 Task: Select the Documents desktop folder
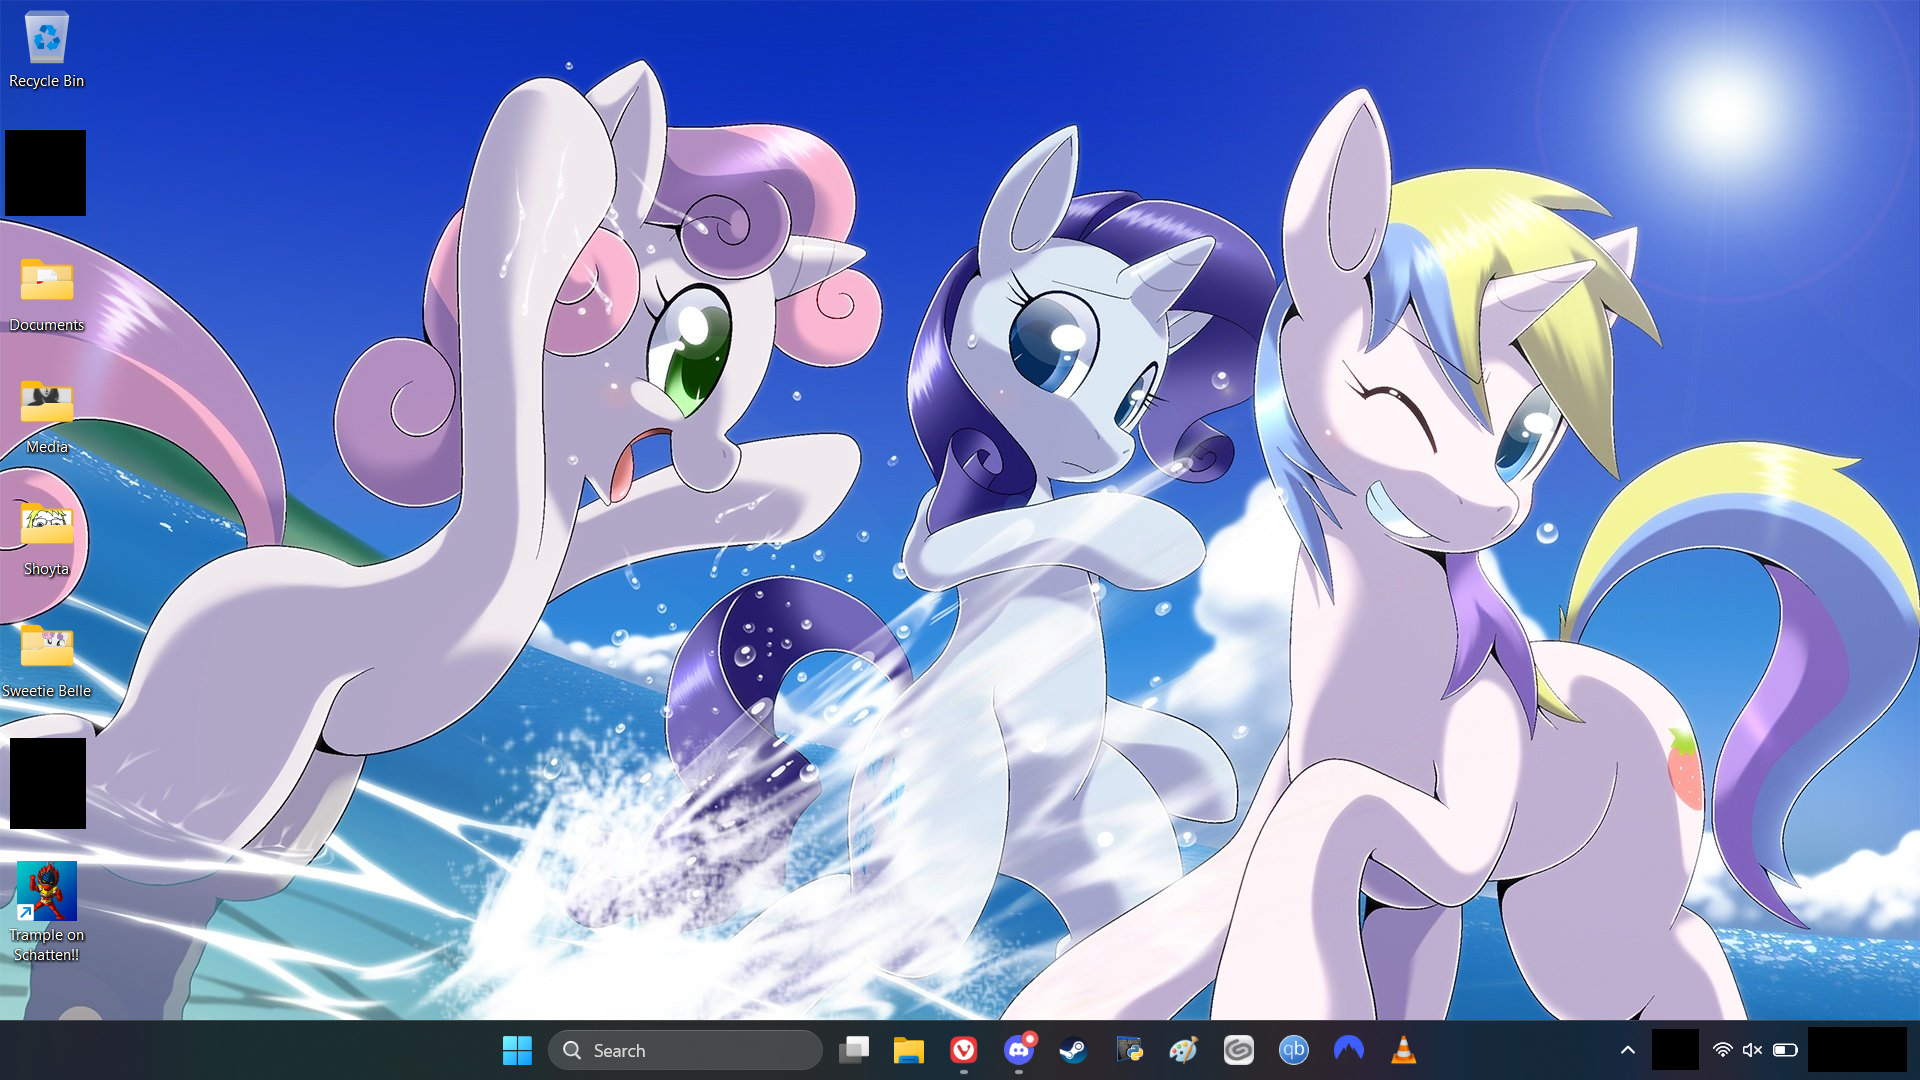point(46,293)
